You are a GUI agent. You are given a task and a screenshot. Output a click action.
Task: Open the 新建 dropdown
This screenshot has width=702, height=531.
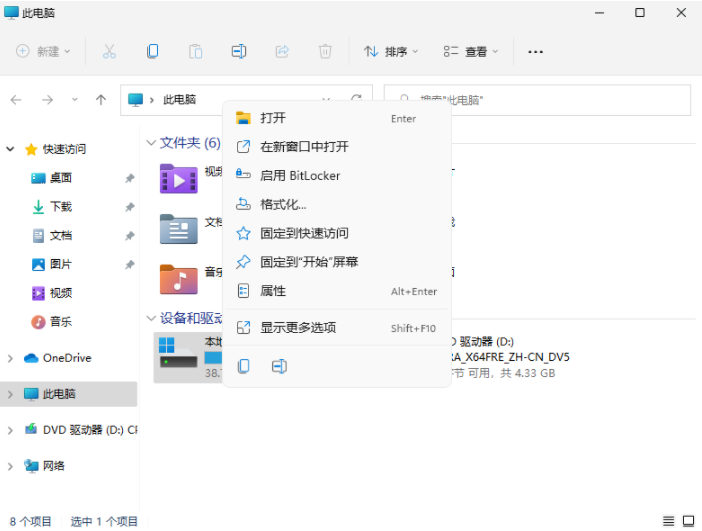[44, 51]
